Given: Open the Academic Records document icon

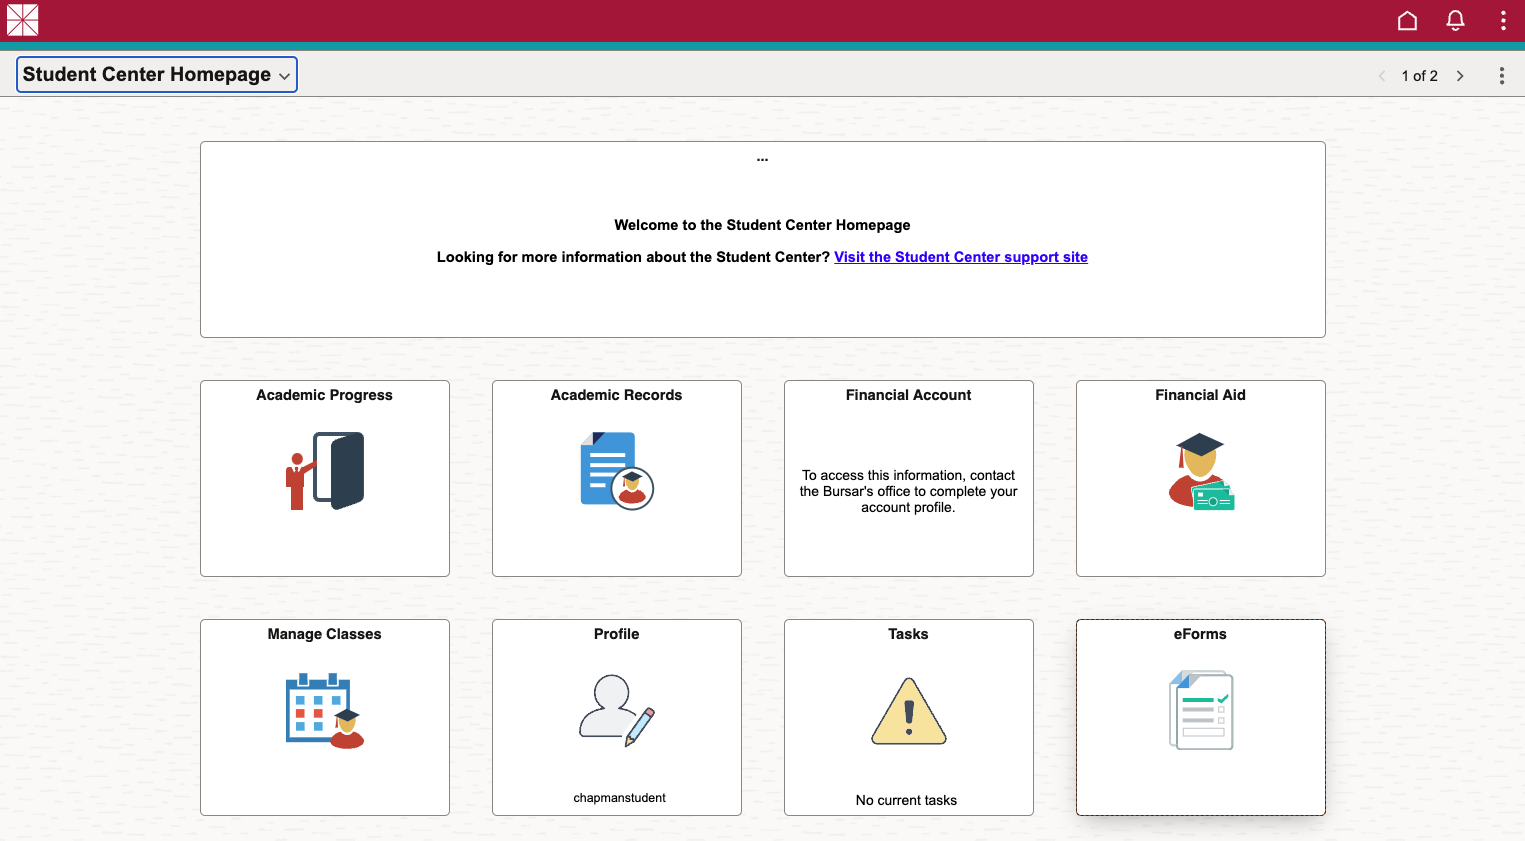Looking at the screenshot, I should 617,471.
